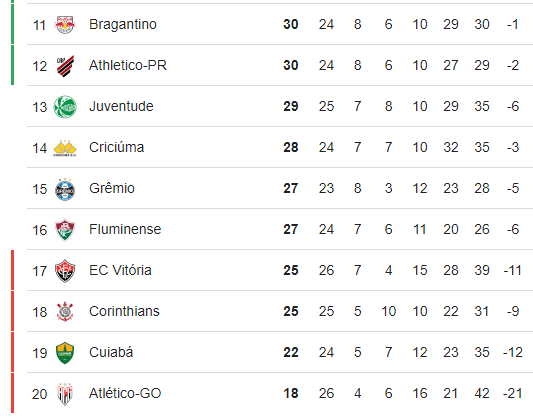
Task: Open the Bragantino team name link
Action: click(x=123, y=24)
